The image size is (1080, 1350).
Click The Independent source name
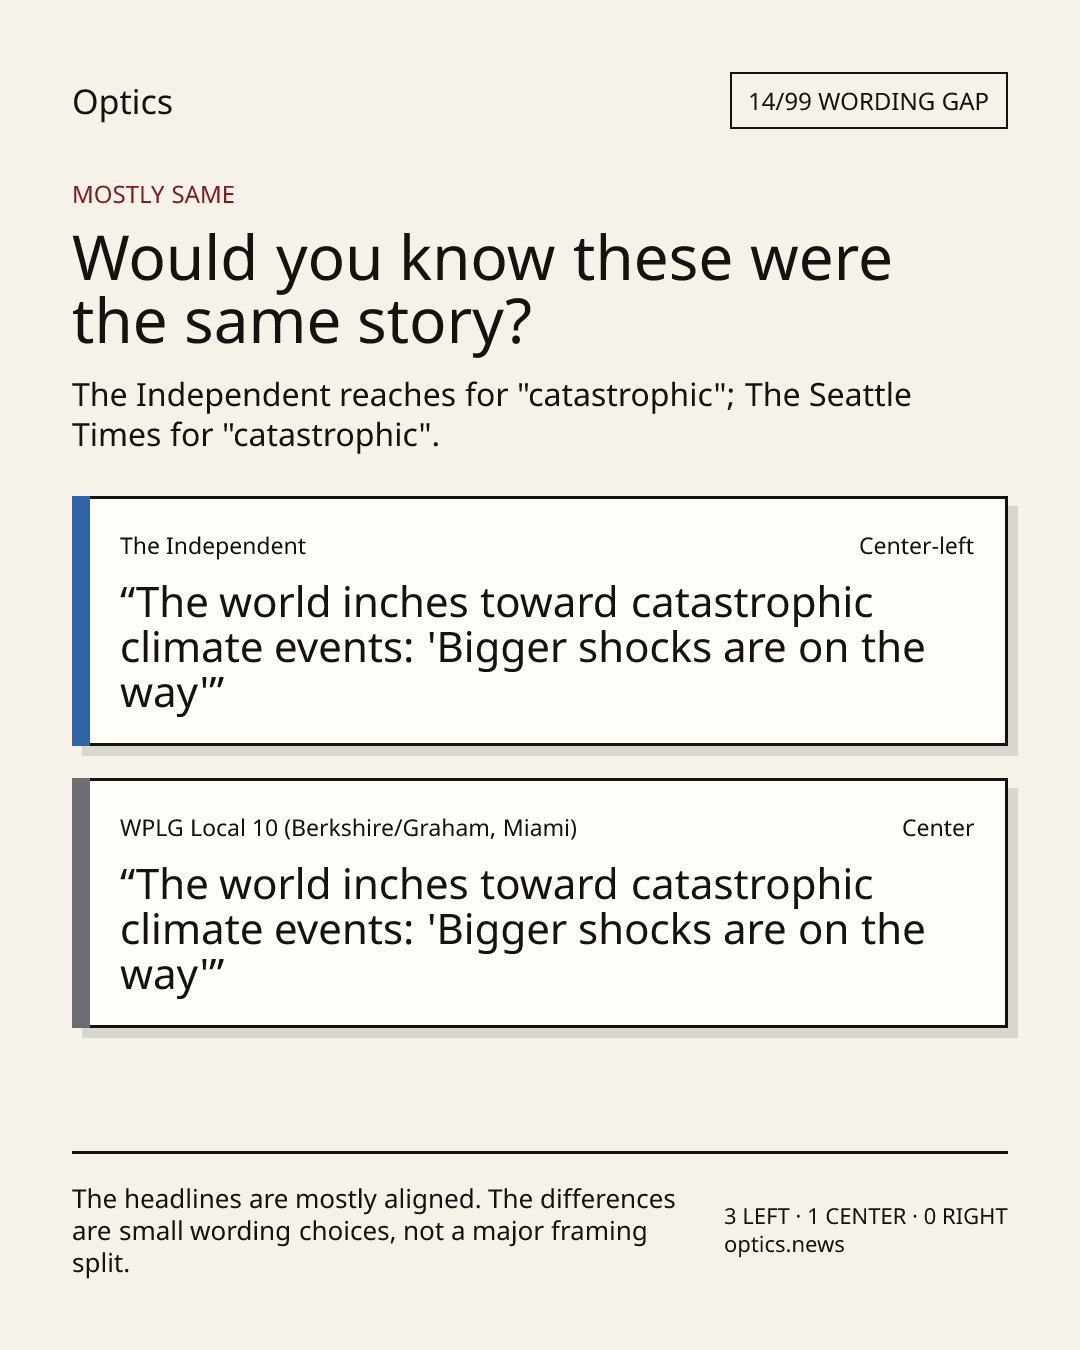coord(213,546)
